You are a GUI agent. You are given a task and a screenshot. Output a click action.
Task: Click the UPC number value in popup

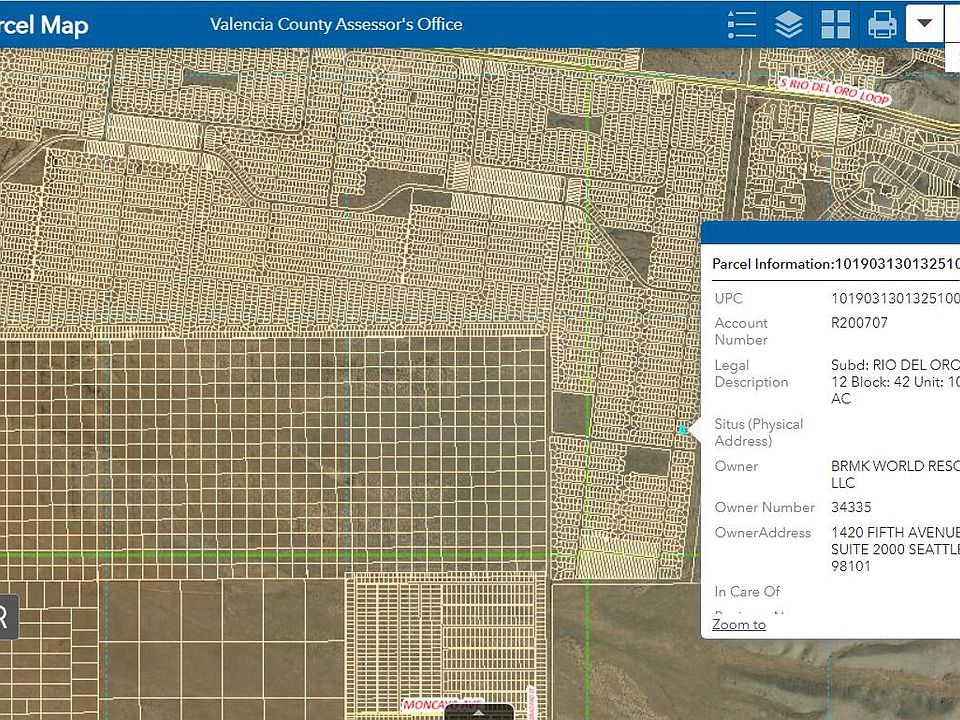894,298
